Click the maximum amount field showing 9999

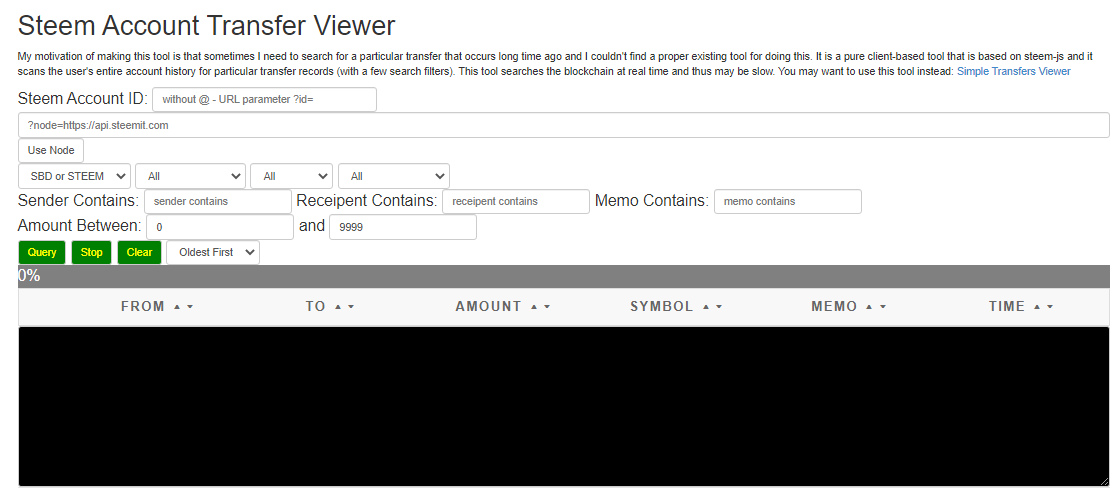pyautogui.click(x=402, y=227)
